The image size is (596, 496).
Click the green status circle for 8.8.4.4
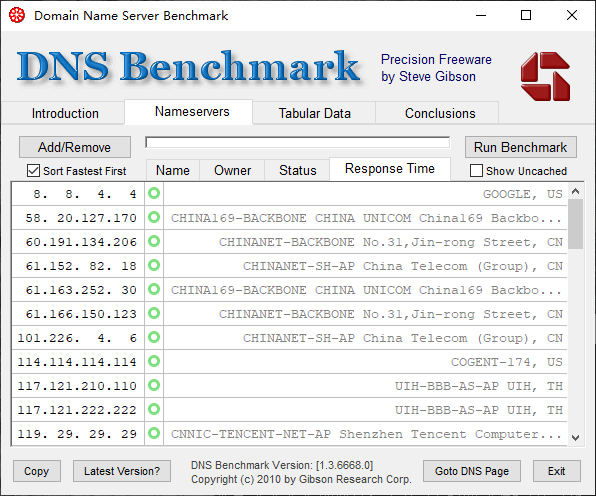(x=154, y=193)
